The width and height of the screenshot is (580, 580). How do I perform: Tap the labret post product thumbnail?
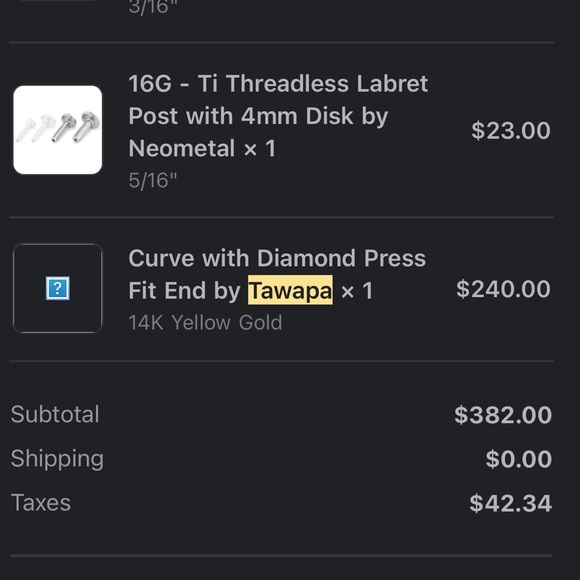[58, 130]
